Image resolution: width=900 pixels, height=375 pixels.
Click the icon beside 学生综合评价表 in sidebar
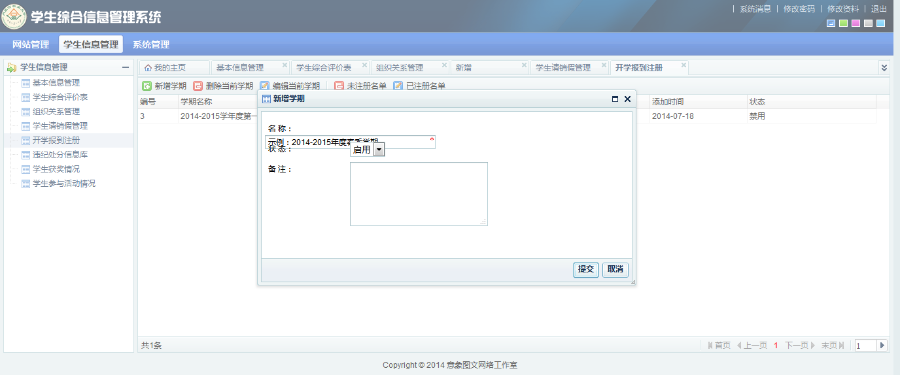coord(25,97)
